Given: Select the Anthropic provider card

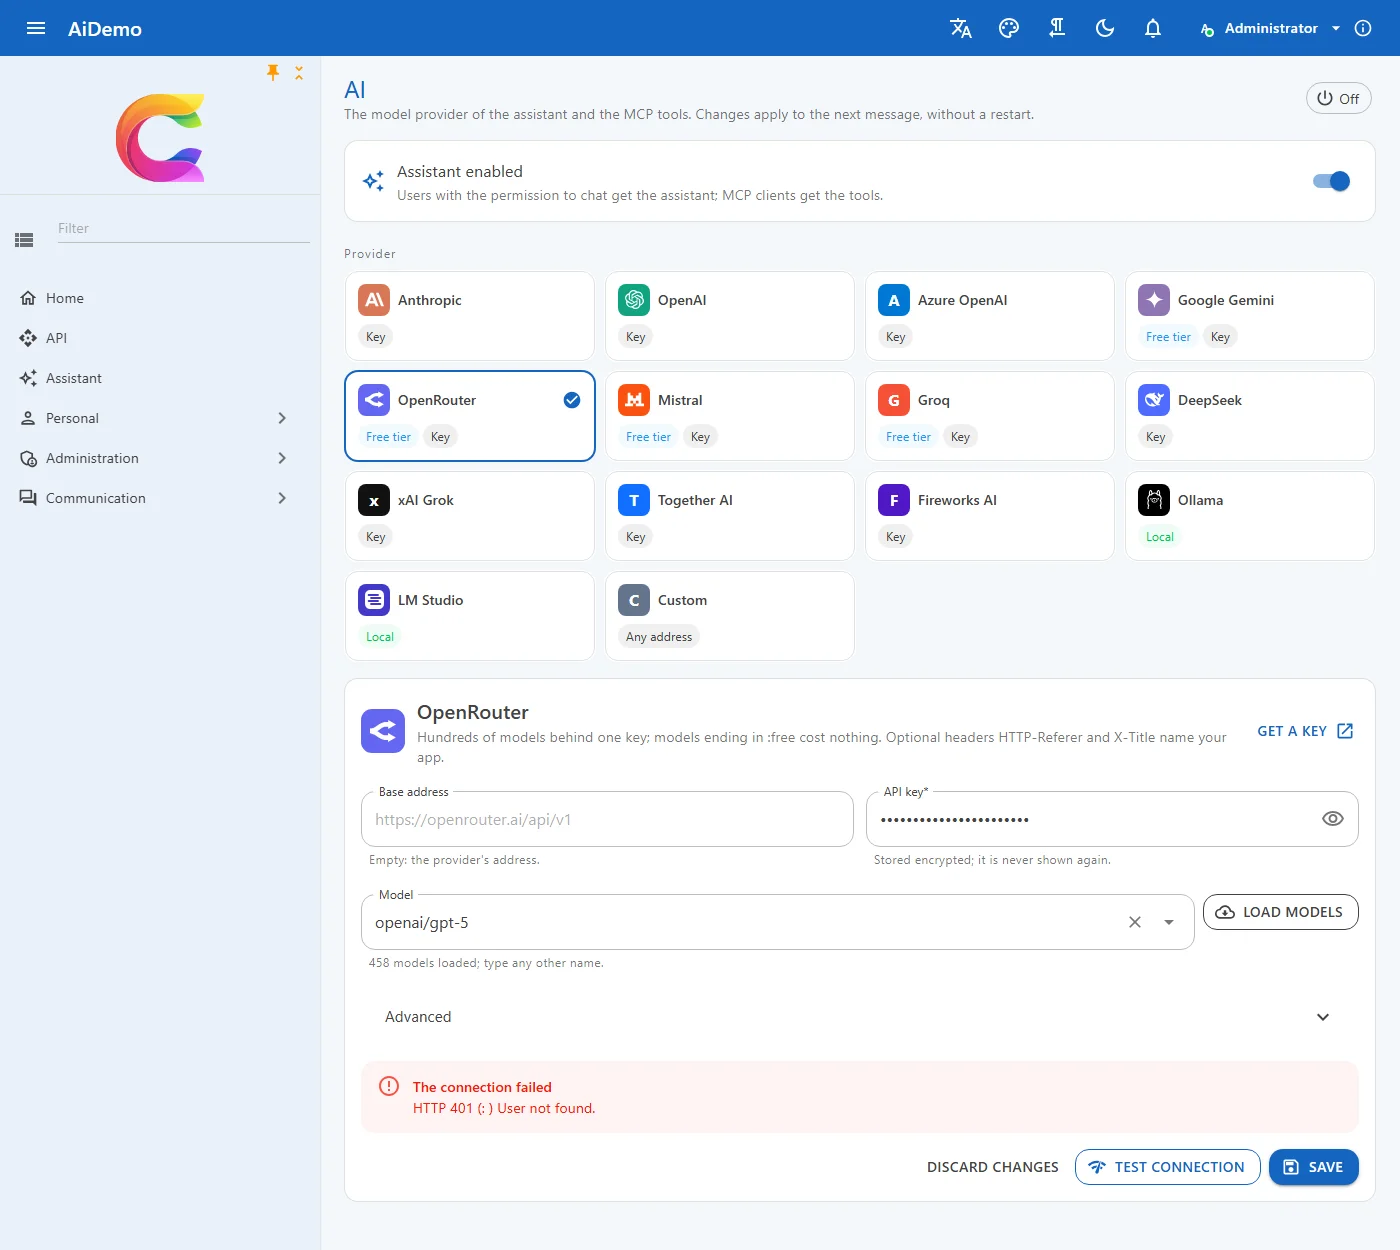Looking at the screenshot, I should click(470, 316).
